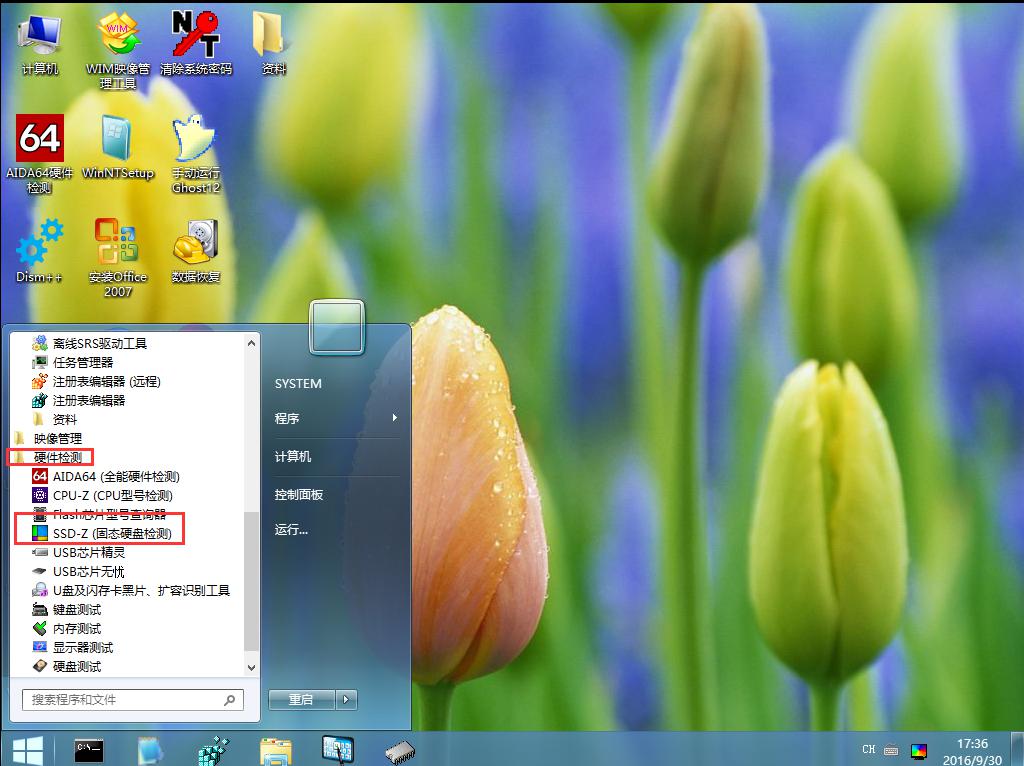Launch WIM映像管理工具 from the desktop
The width and height of the screenshot is (1024, 766).
tap(118, 50)
